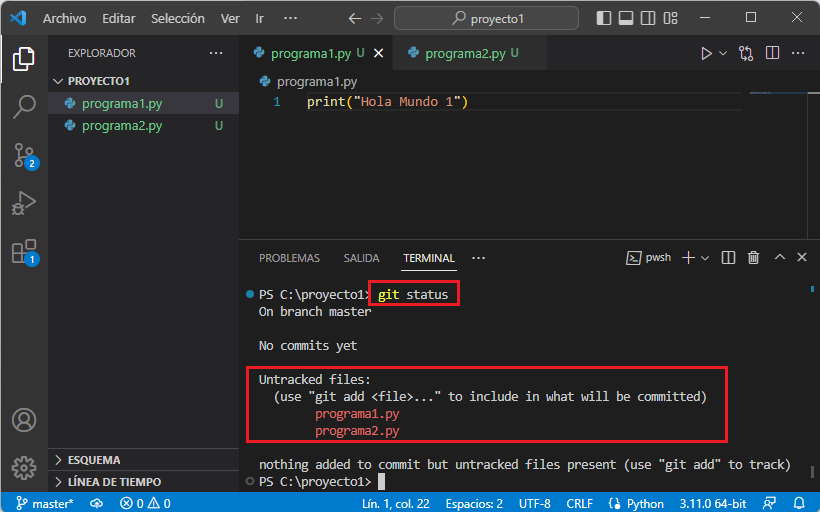The height and width of the screenshot is (512, 820).
Task: Open the Archivo menu
Action: pos(64,18)
